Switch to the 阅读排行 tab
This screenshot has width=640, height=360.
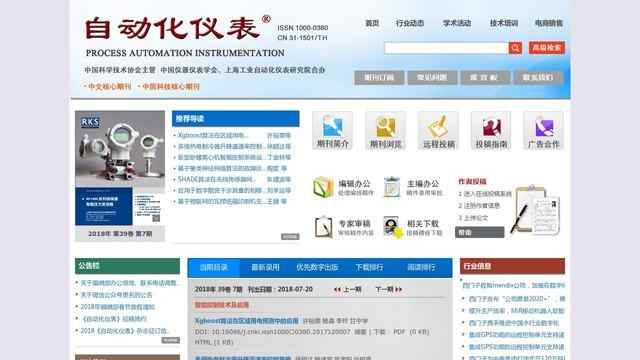pos(421,267)
